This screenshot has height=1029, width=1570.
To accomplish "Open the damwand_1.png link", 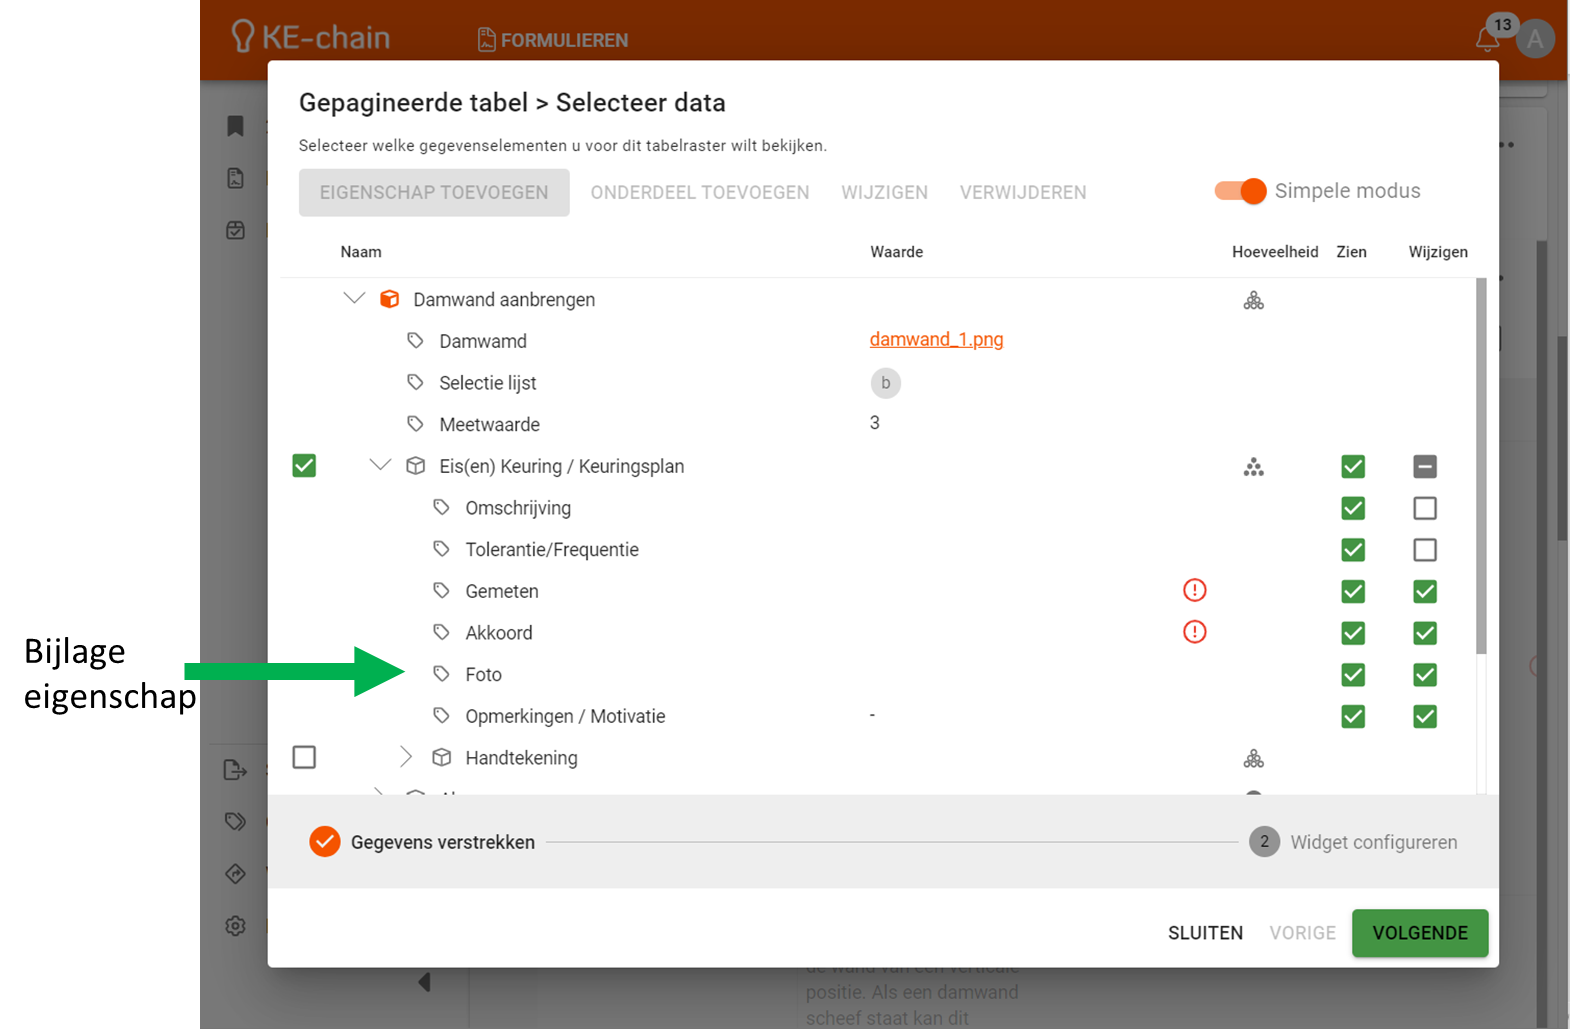I will tap(936, 340).
